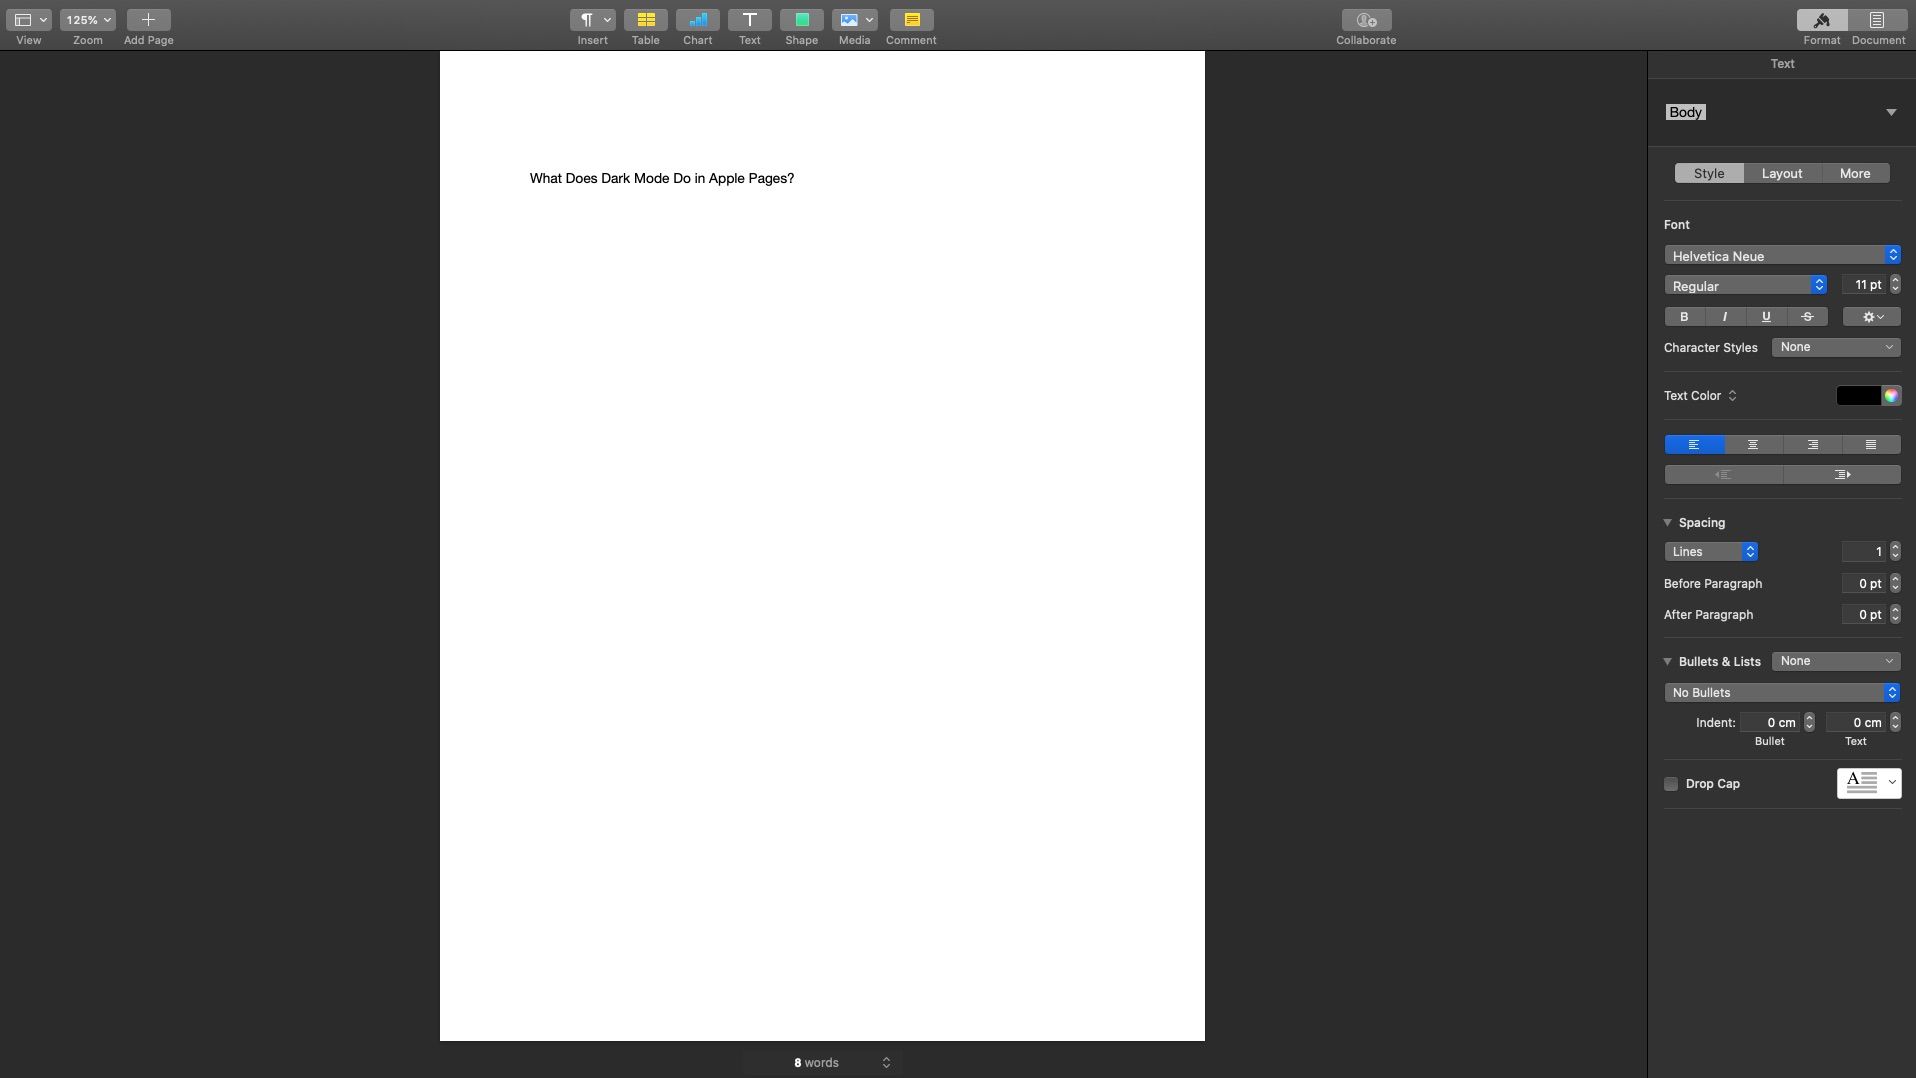This screenshot has width=1916, height=1078.
Task: Open the Zoom level dropdown showing 125%
Action: (88, 20)
